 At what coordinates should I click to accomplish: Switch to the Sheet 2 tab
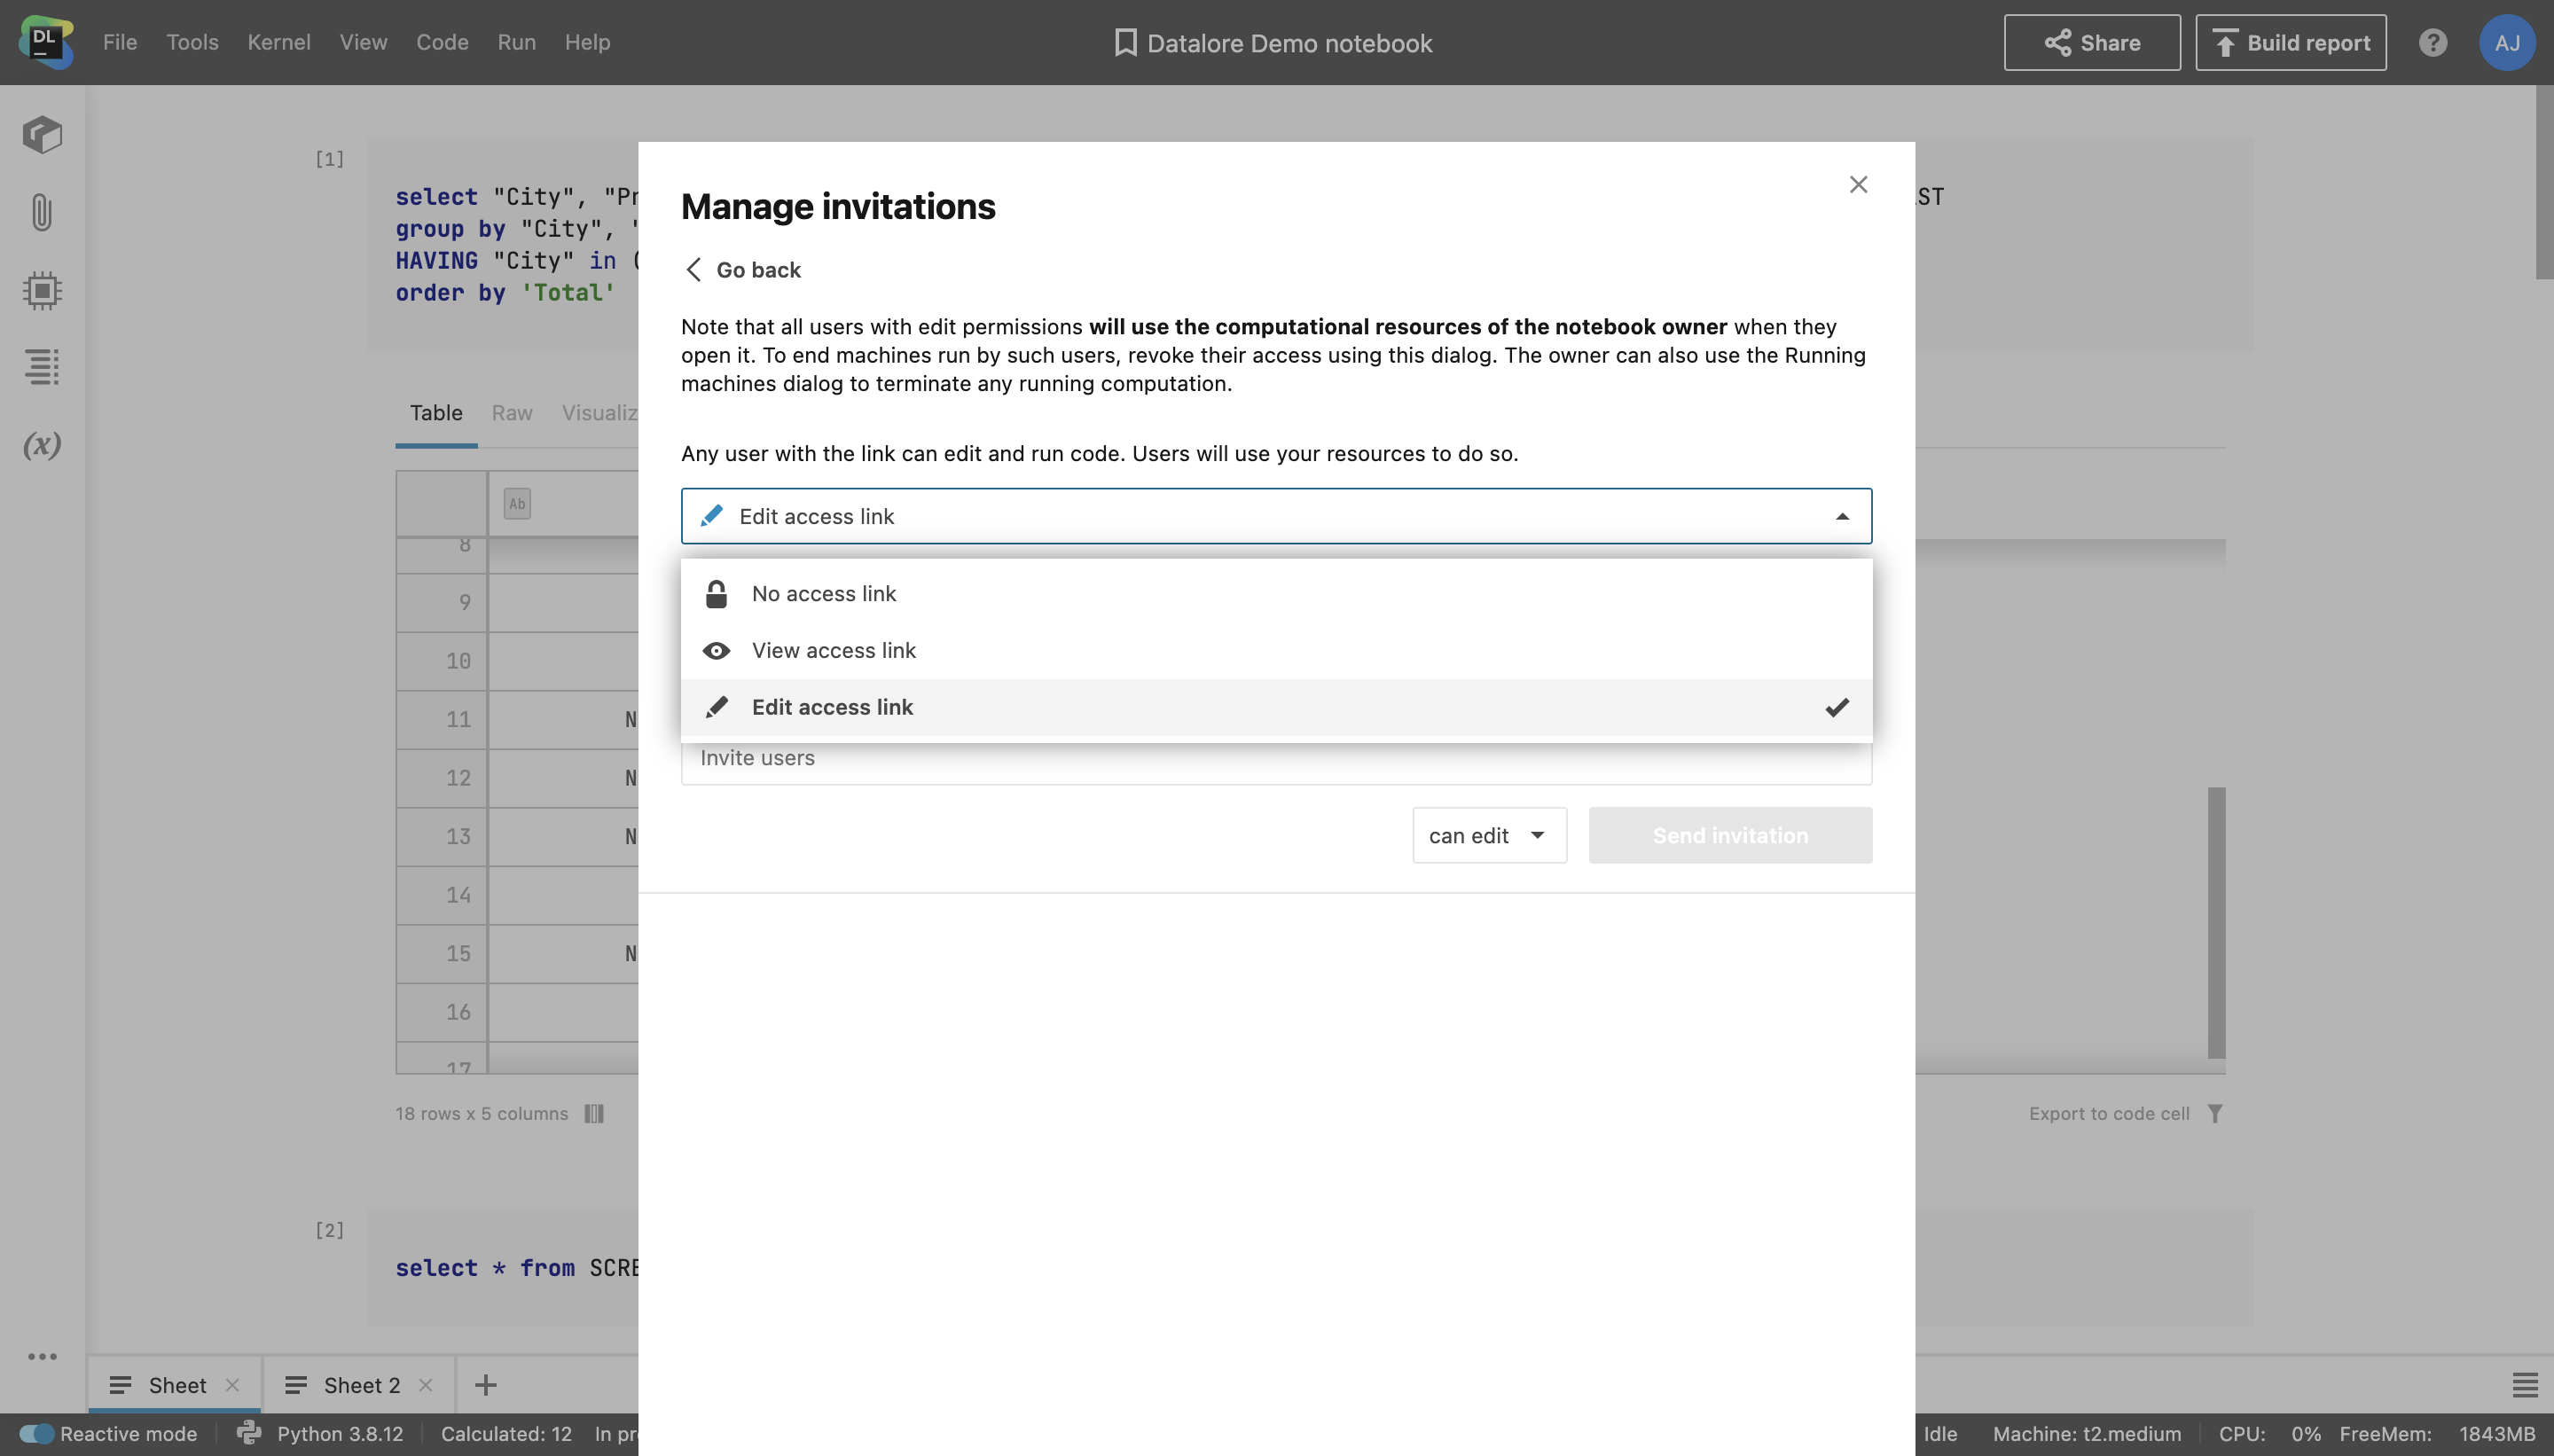point(361,1385)
